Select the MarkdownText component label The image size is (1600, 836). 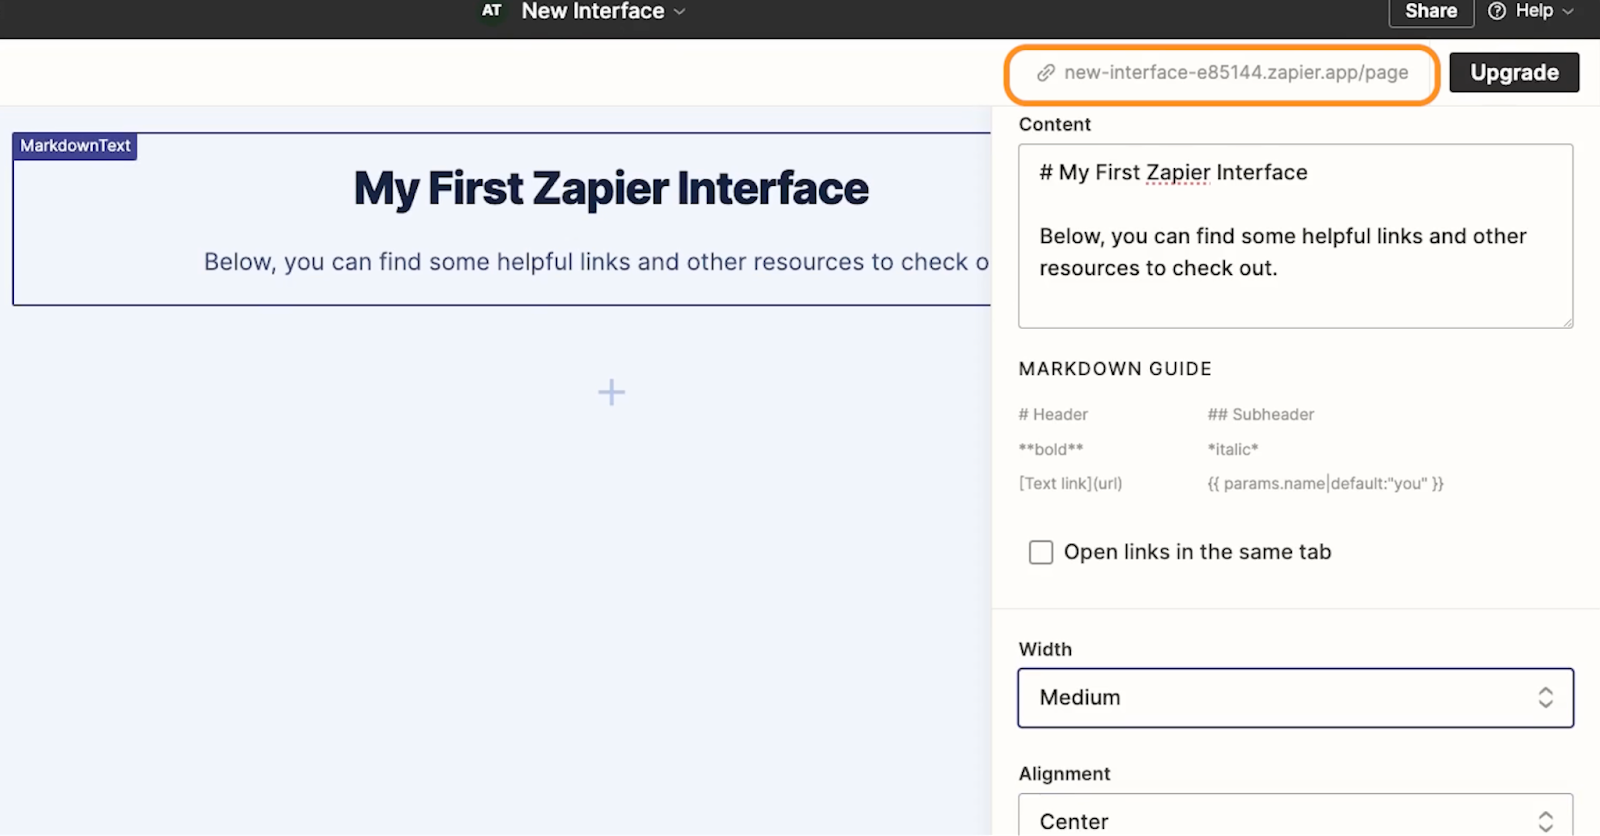[x=75, y=146]
